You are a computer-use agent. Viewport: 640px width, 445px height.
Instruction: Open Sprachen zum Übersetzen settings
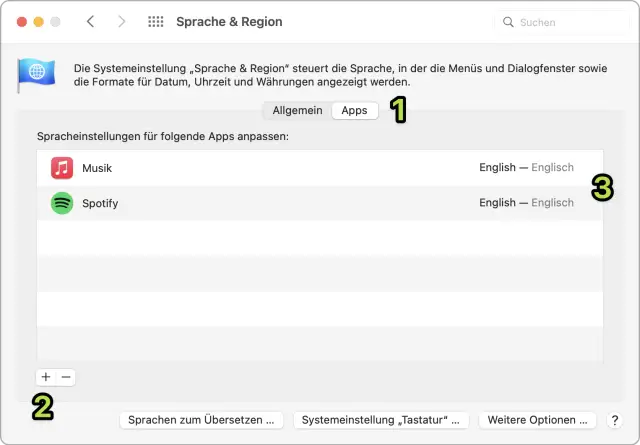pyautogui.click(x=201, y=420)
